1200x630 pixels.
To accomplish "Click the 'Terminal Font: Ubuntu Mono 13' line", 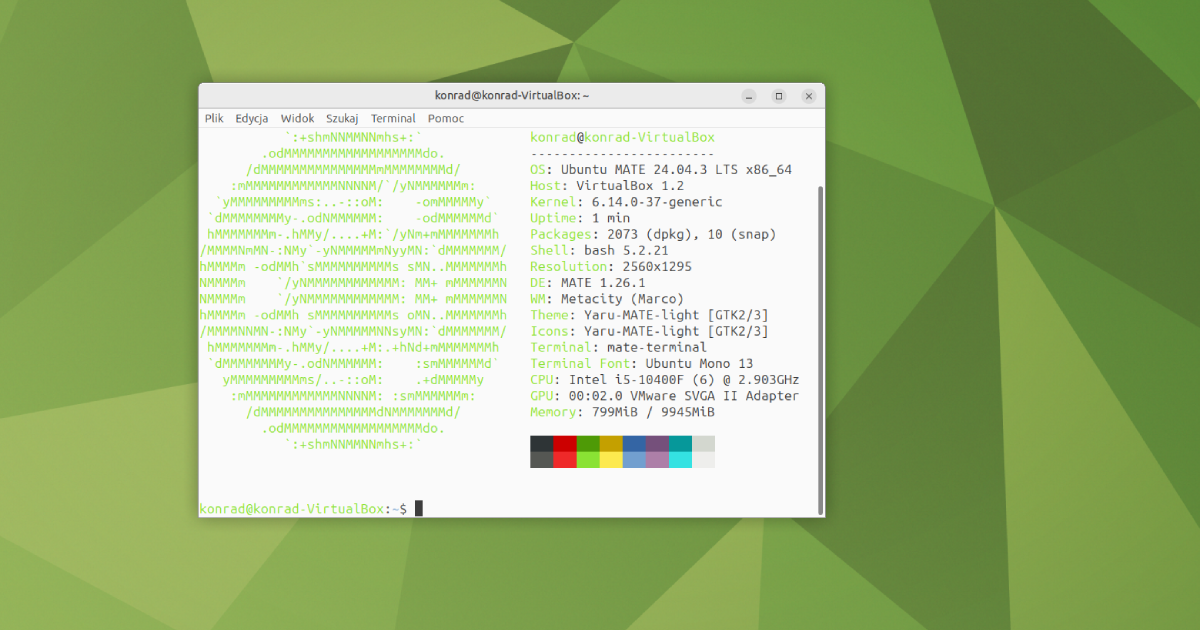I will point(642,363).
